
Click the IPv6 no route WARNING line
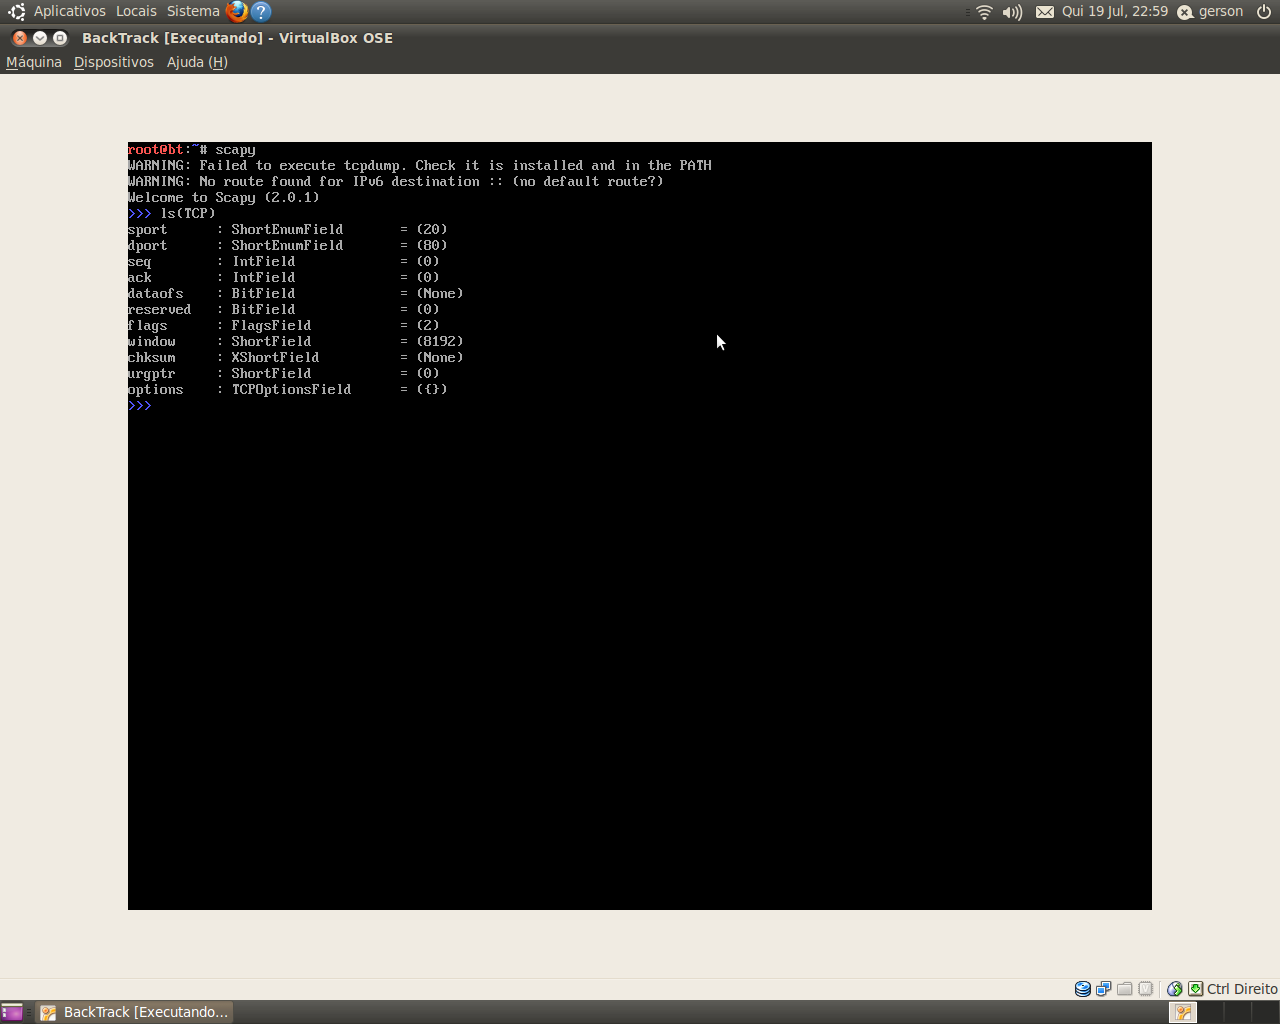[396, 181]
